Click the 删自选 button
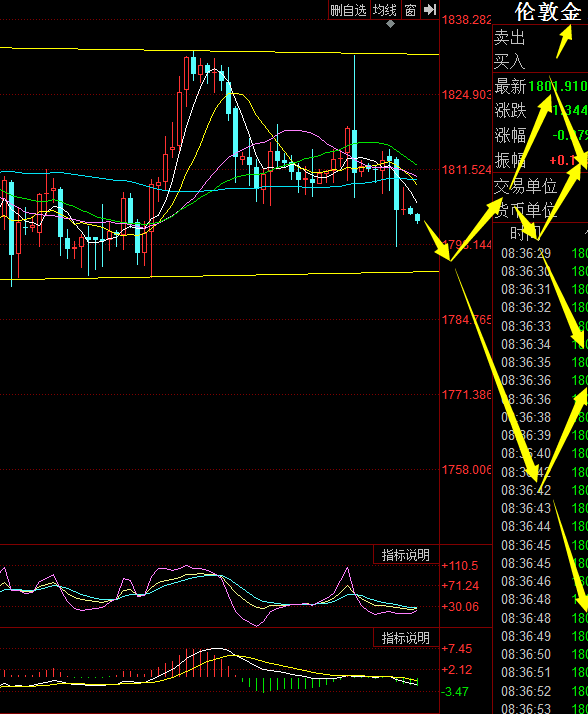The width and height of the screenshot is (588, 714). click(x=349, y=10)
